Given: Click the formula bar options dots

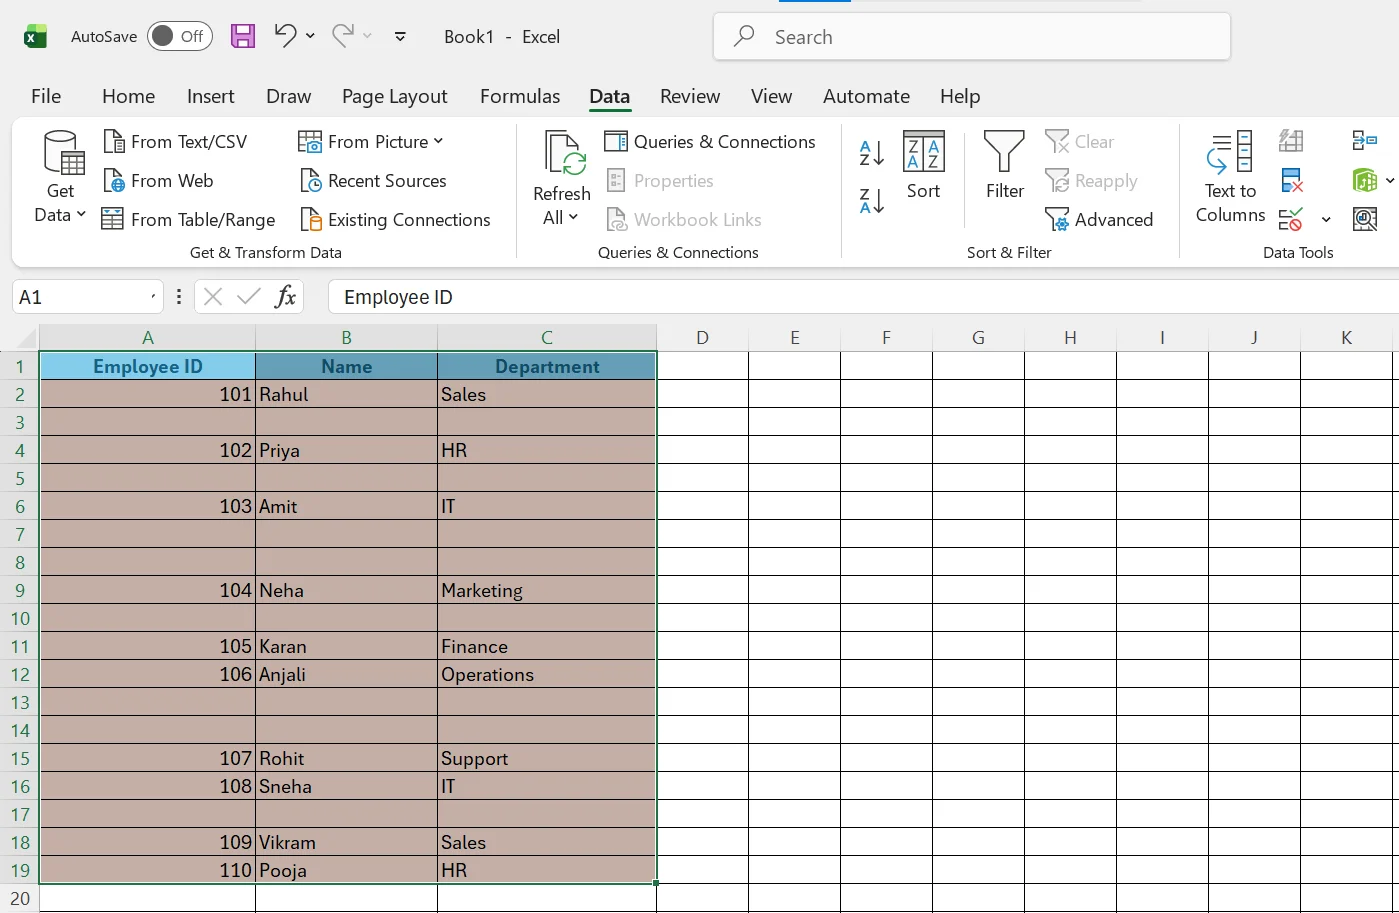Looking at the screenshot, I should pyautogui.click(x=179, y=297).
